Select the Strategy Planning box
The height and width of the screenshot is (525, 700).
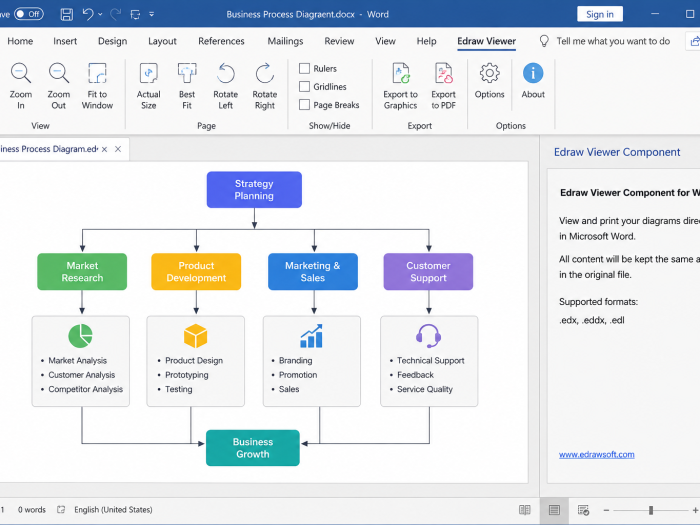[254, 190]
